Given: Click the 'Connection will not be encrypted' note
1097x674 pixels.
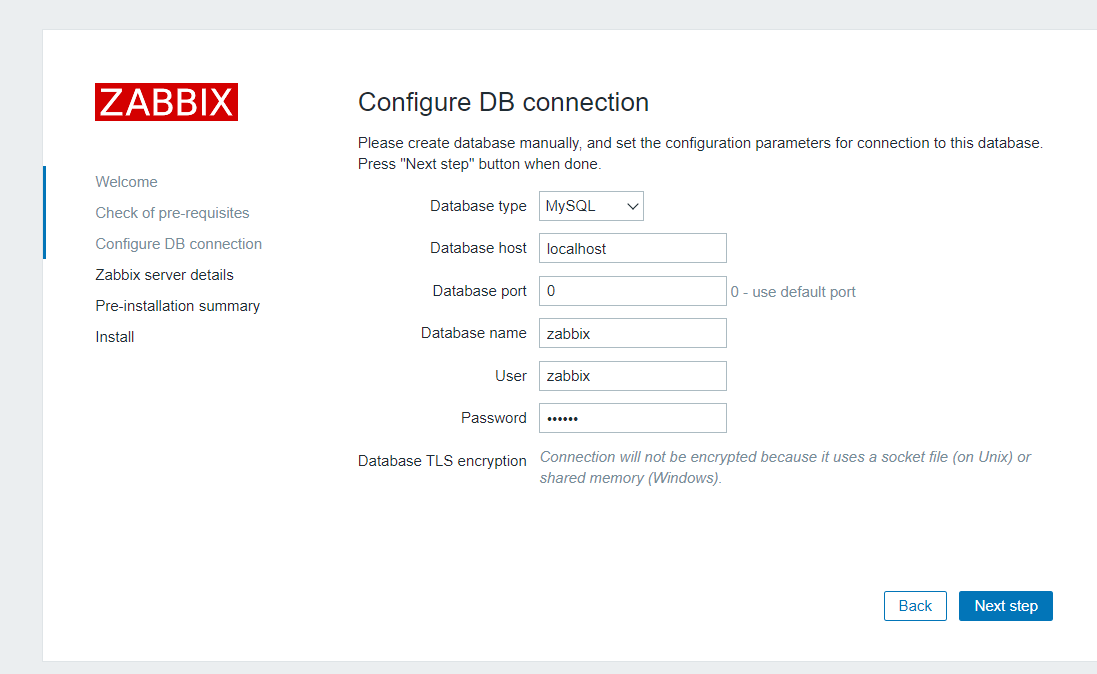Looking at the screenshot, I should (x=785, y=468).
